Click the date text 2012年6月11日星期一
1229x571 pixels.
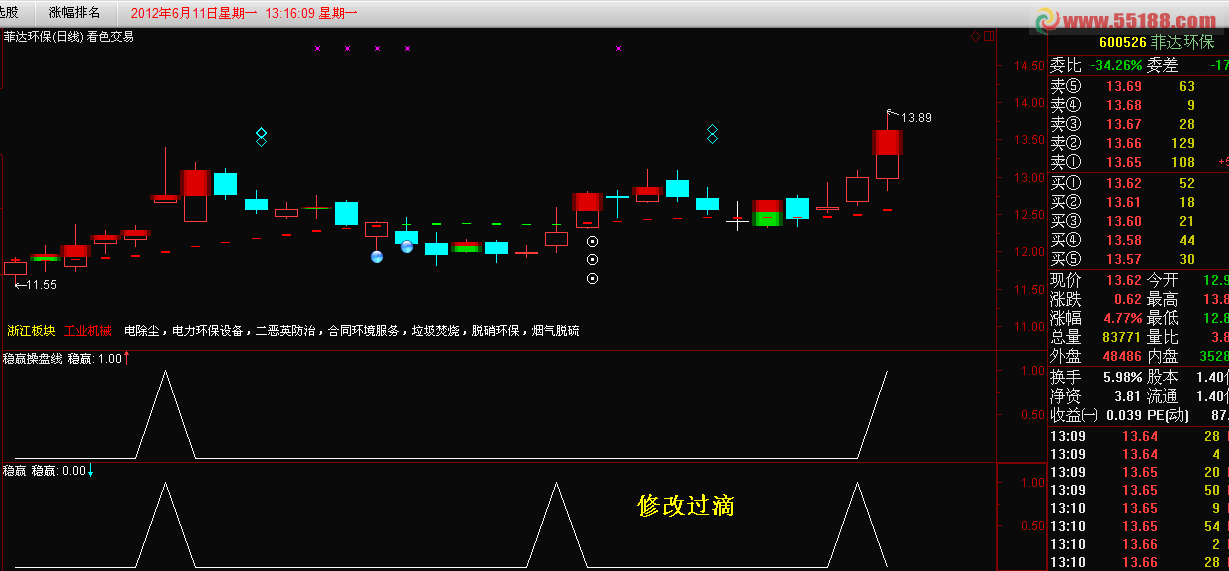pos(194,14)
